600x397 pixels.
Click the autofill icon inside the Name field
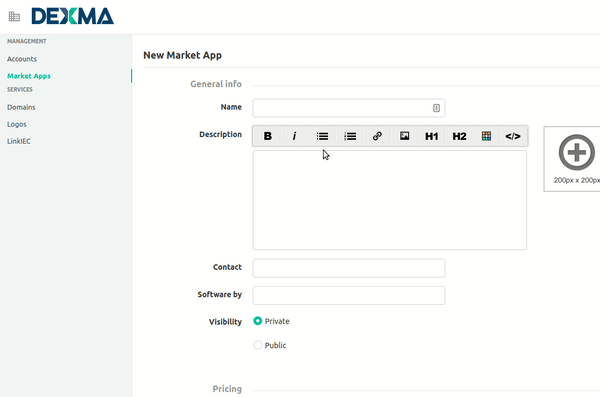(436, 108)
